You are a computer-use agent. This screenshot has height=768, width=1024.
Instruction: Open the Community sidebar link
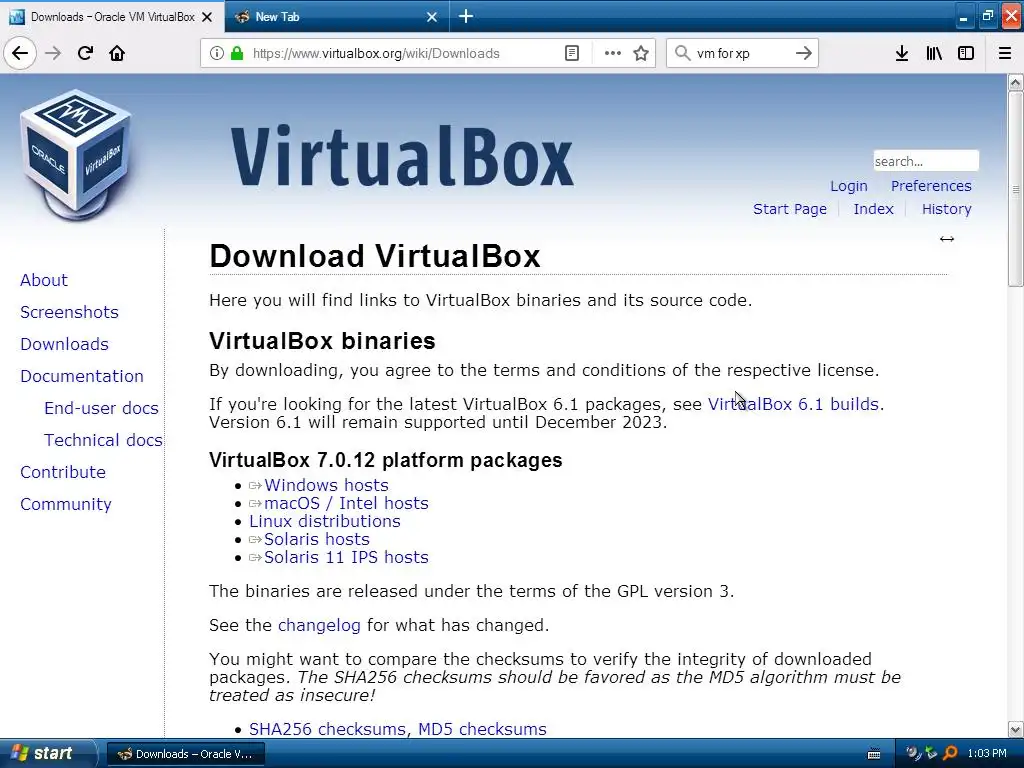65,504
